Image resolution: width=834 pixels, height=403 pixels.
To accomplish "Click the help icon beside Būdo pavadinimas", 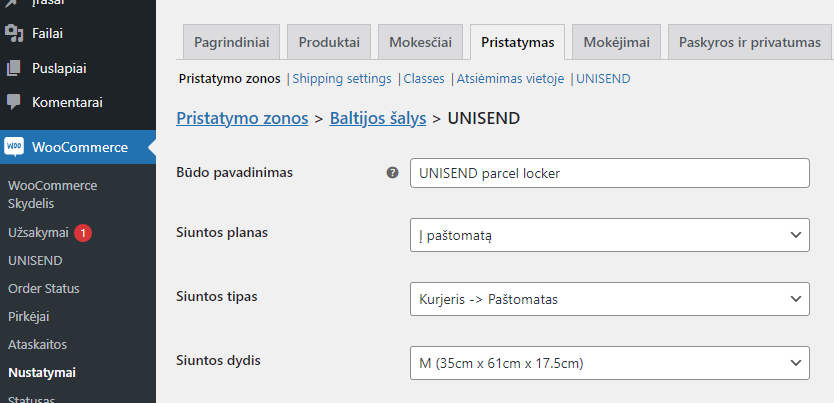I will point(393,172).
